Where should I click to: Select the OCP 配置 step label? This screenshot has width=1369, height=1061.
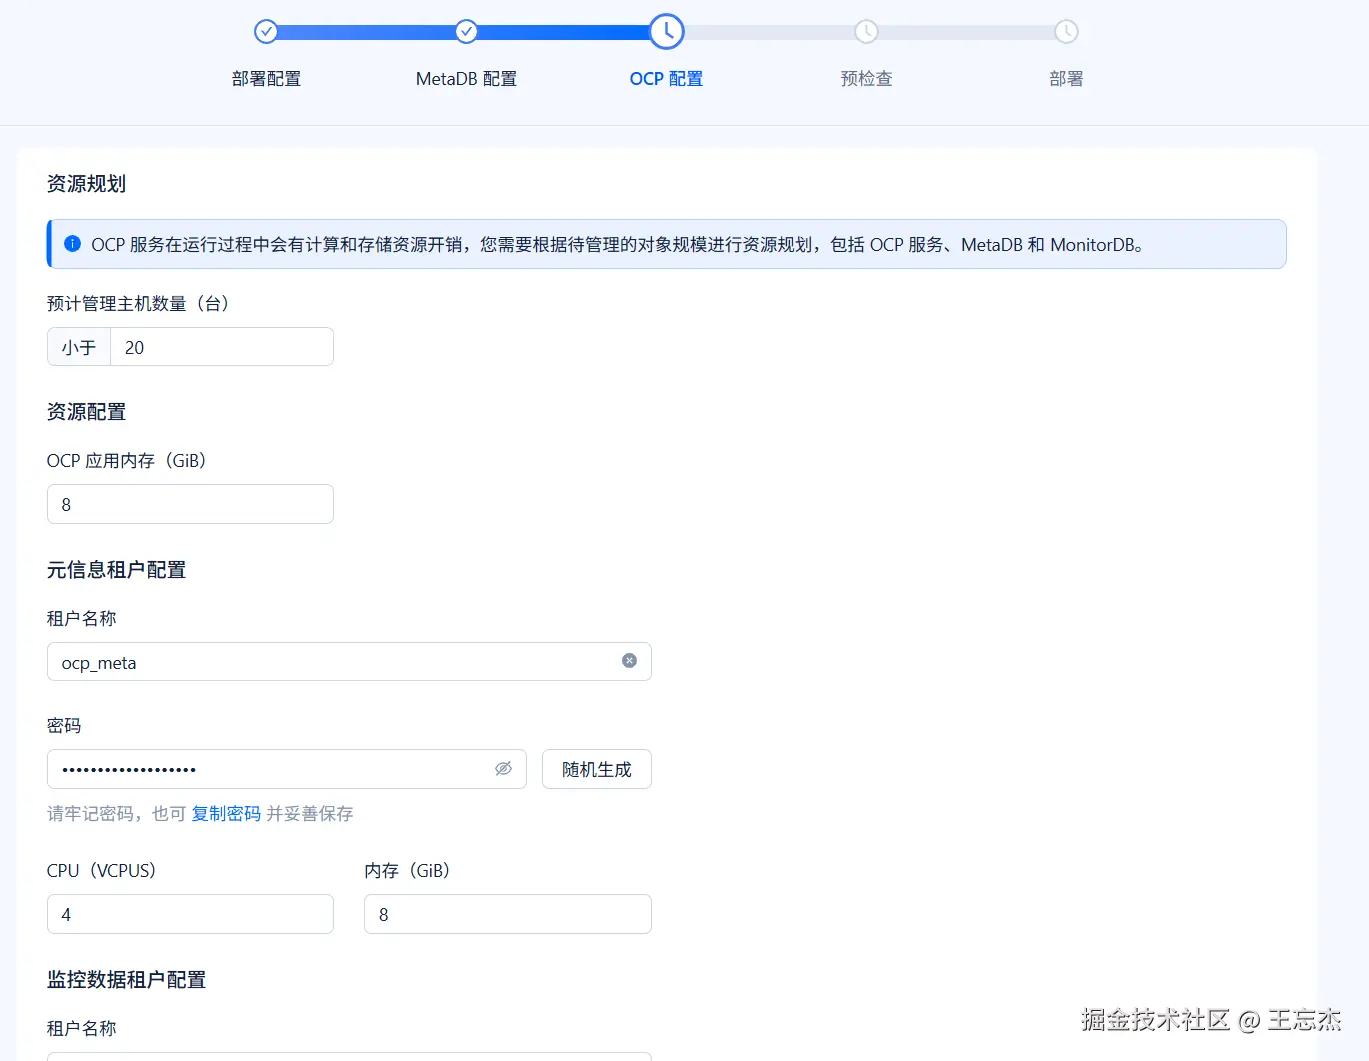coord(666,79)
